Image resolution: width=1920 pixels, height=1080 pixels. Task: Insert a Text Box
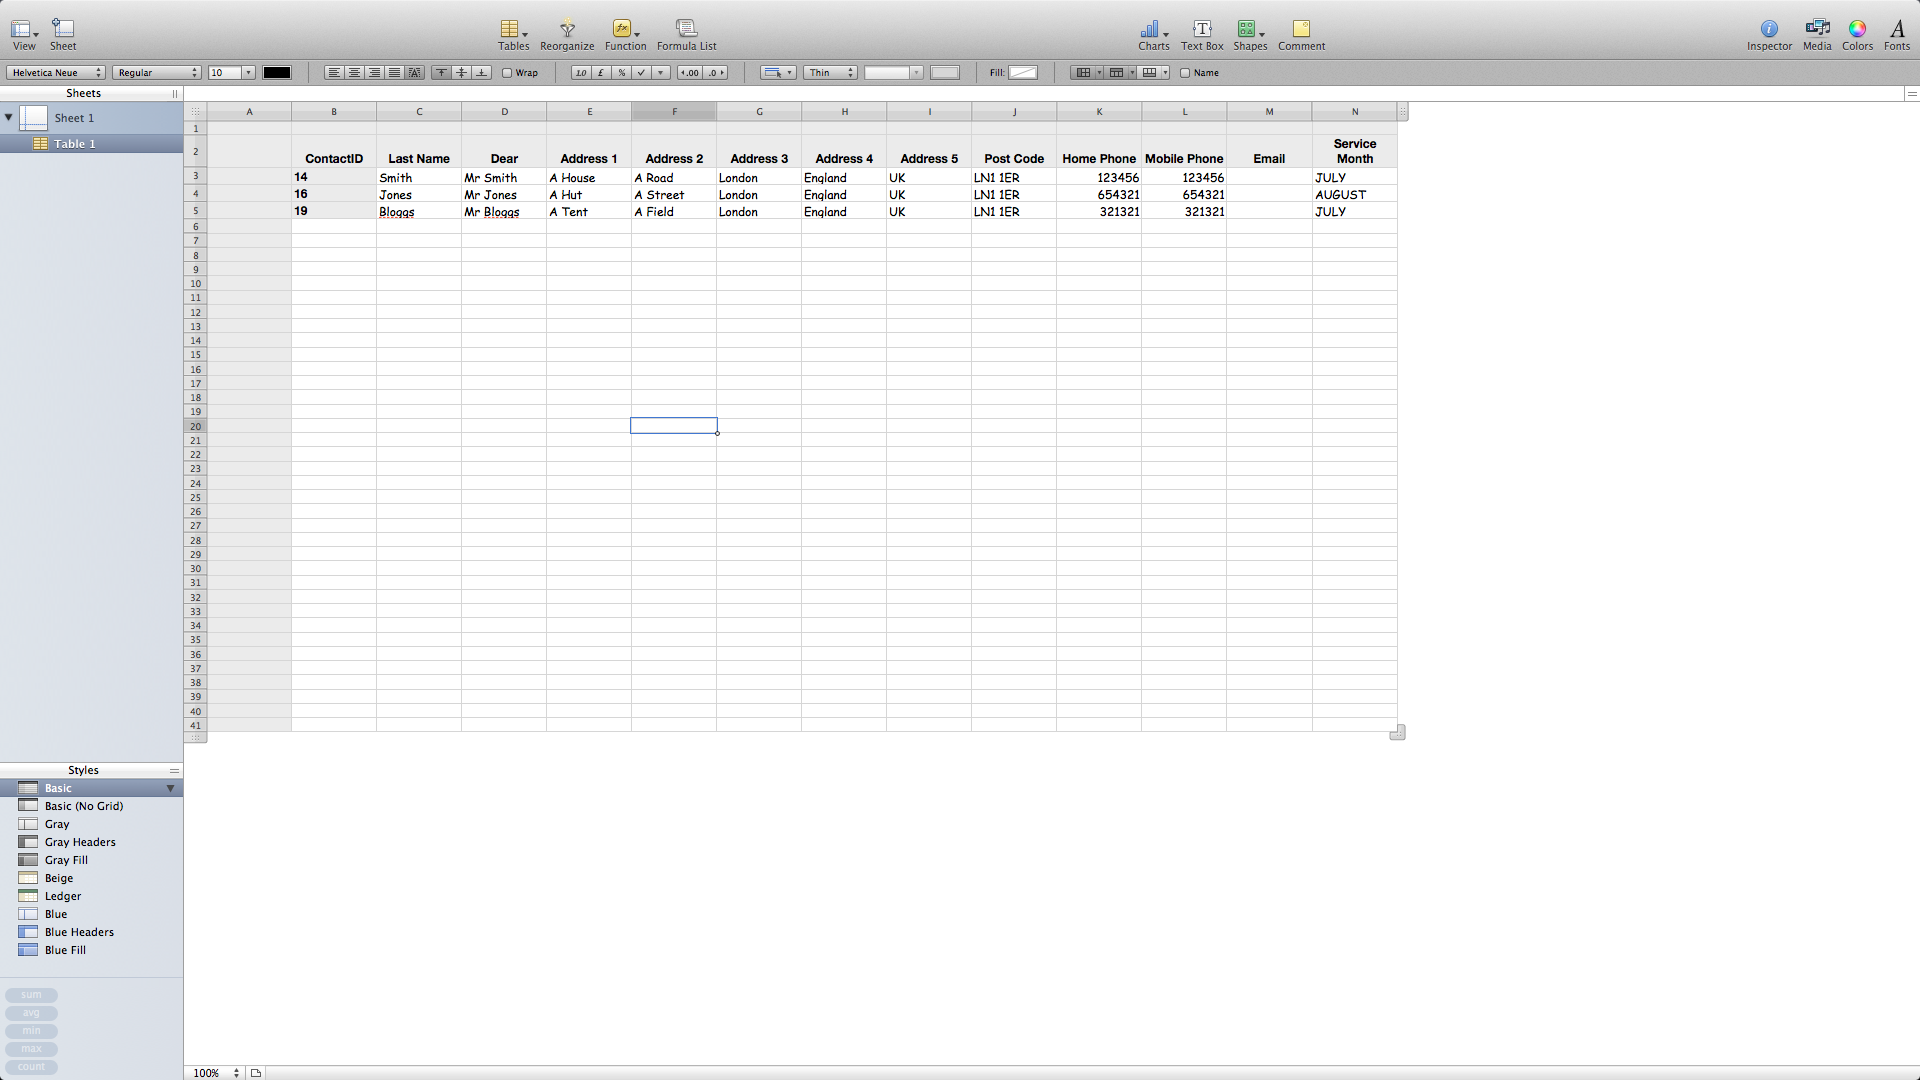[1201, 29]
